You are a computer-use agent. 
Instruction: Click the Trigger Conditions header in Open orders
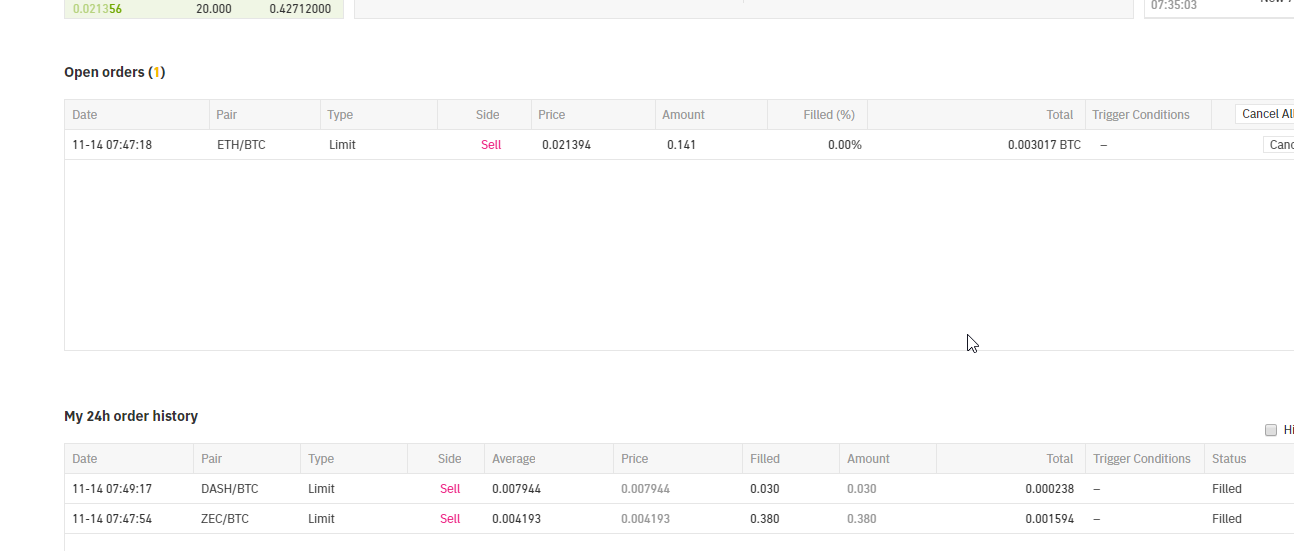coord(1141,115)
